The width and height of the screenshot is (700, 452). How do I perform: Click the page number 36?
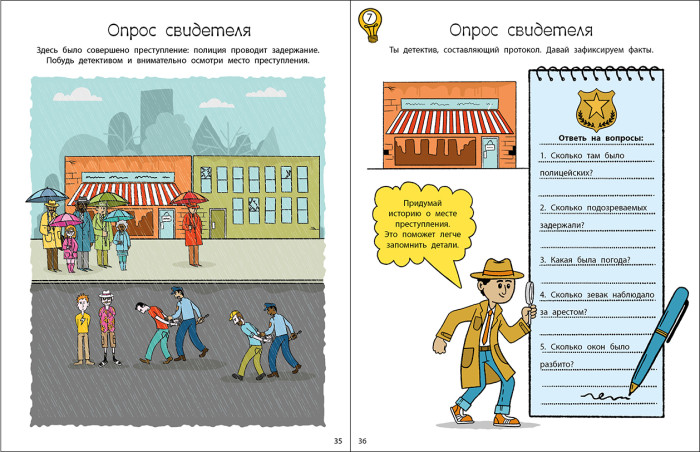(x=362, y=441)
